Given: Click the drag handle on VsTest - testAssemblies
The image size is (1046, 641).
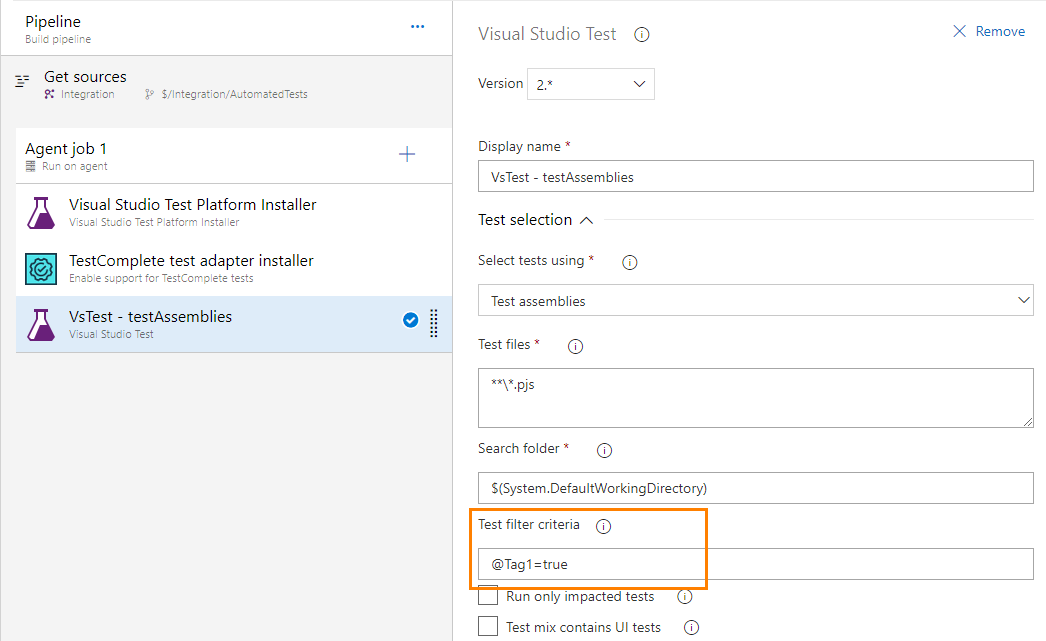Looking at the screenshot, I should (434, 321).
